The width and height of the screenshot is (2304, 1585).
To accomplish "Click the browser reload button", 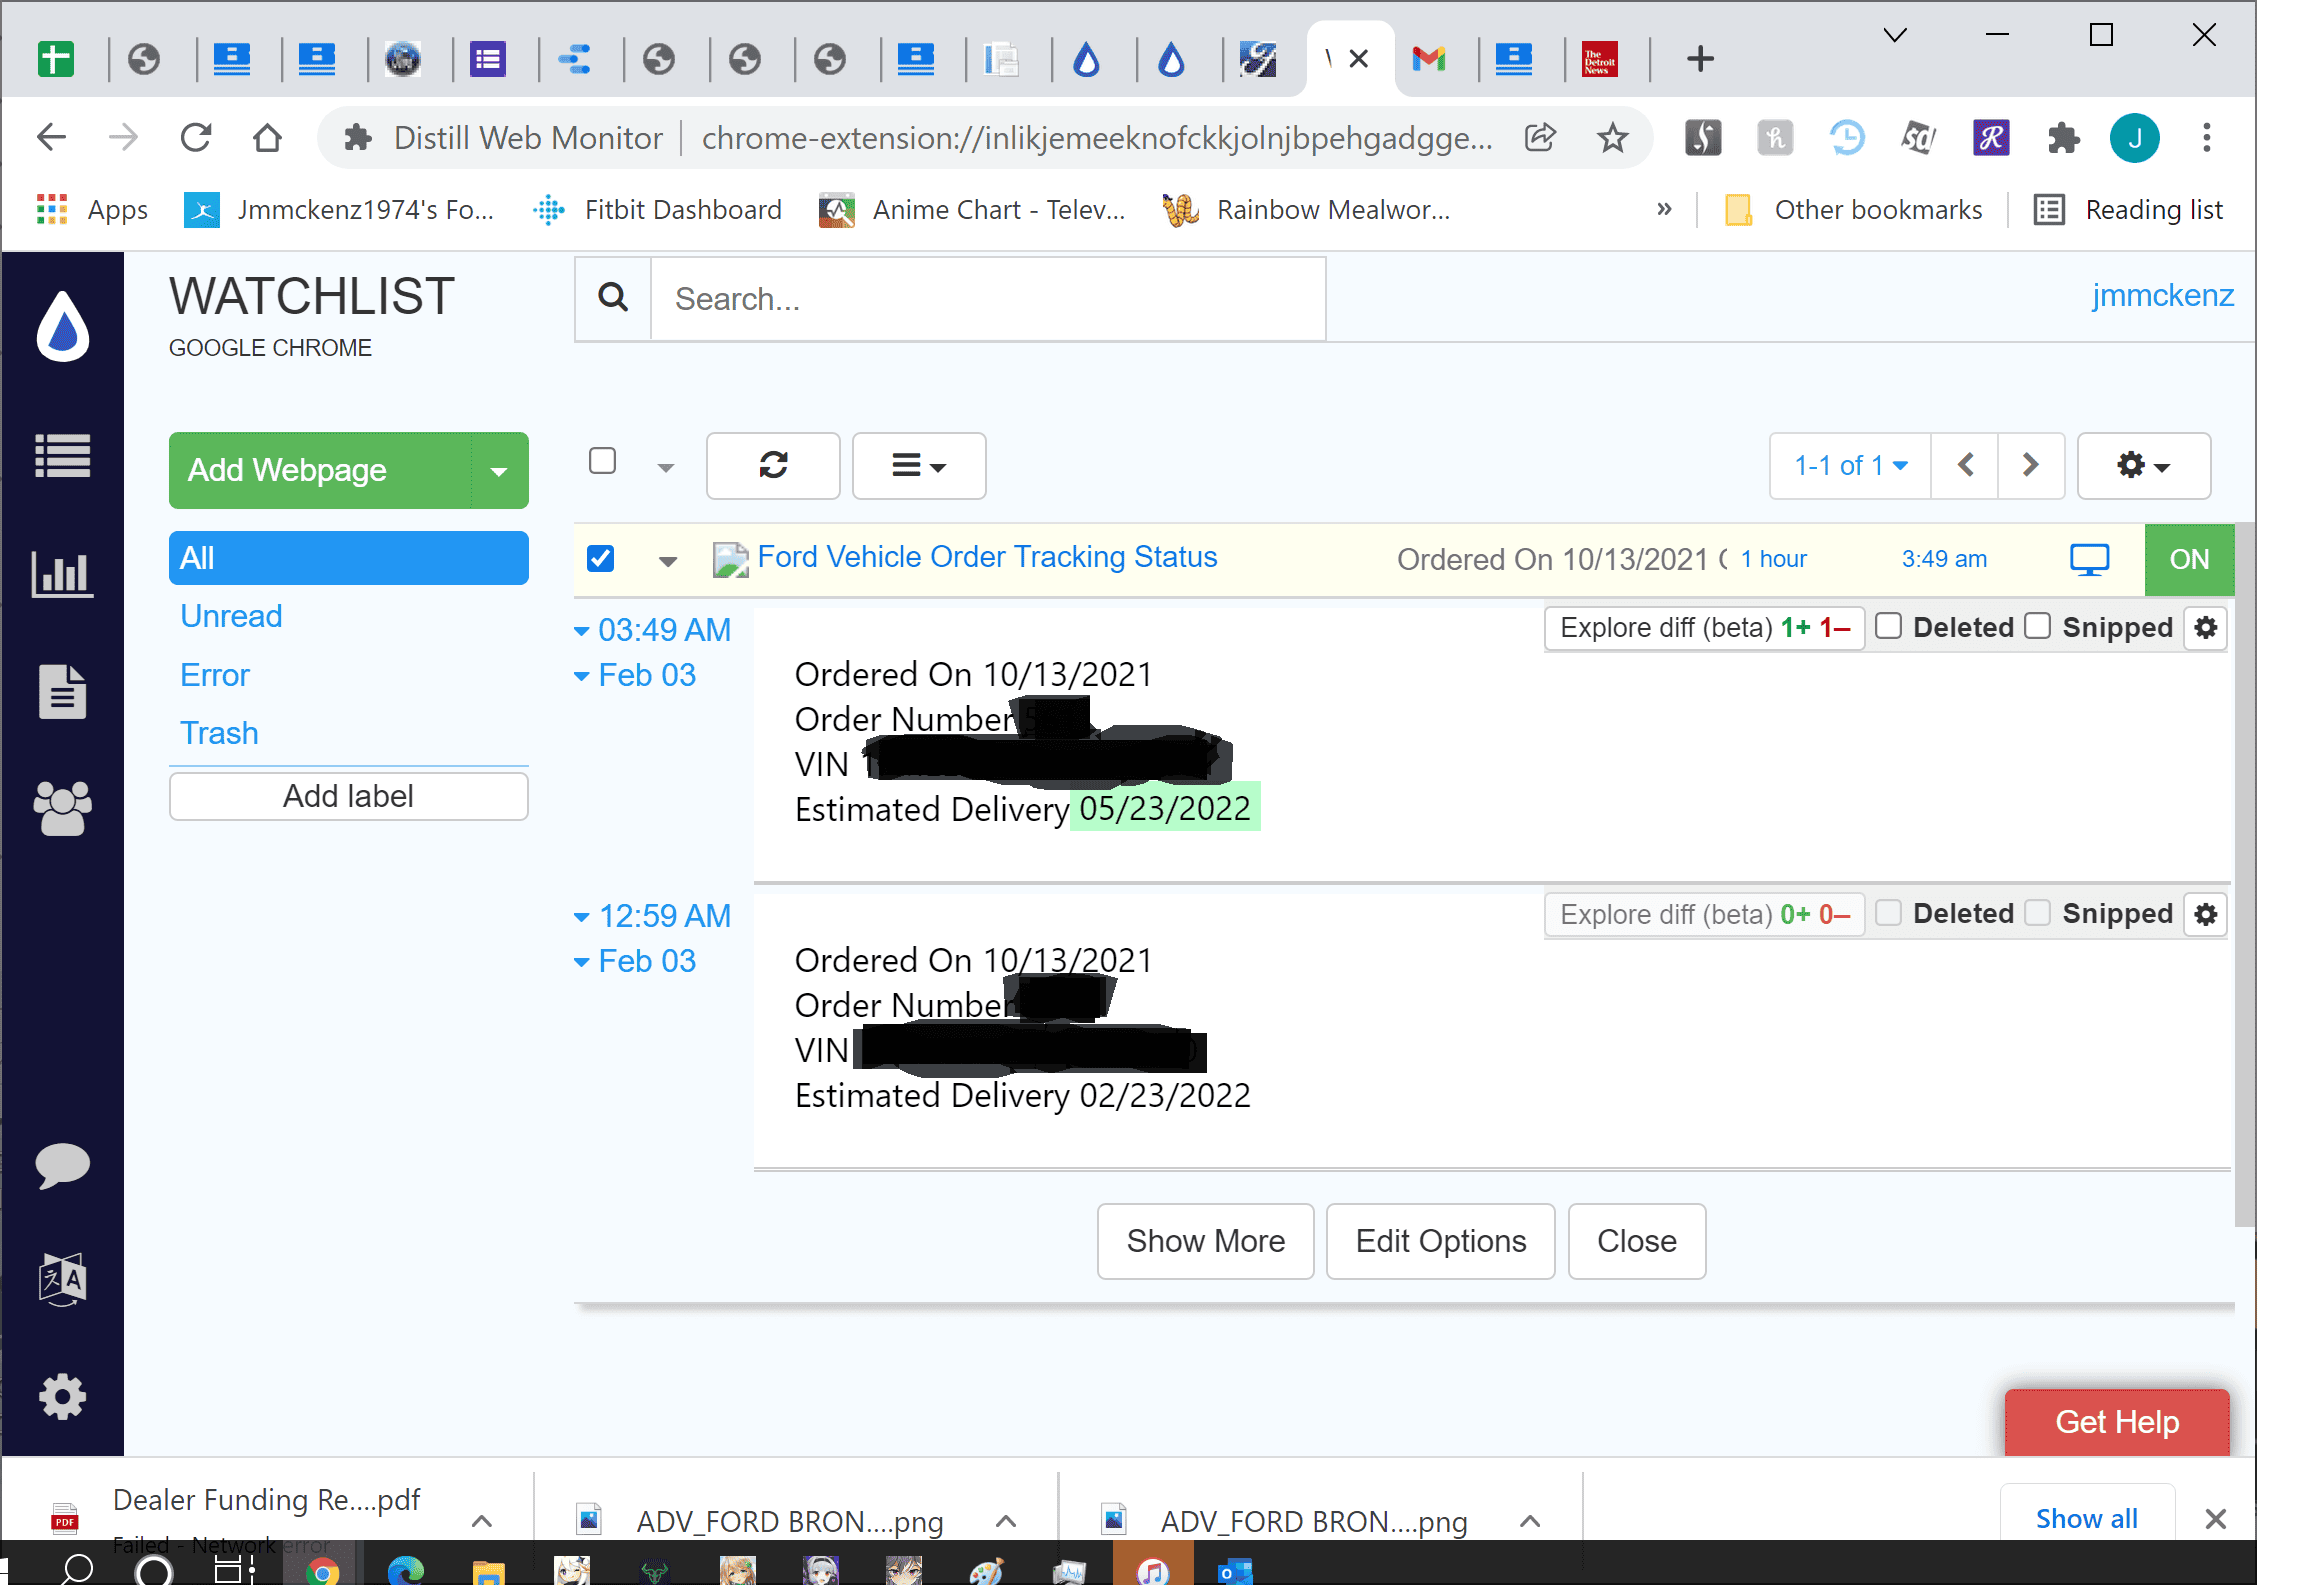I will click(196, 137).
